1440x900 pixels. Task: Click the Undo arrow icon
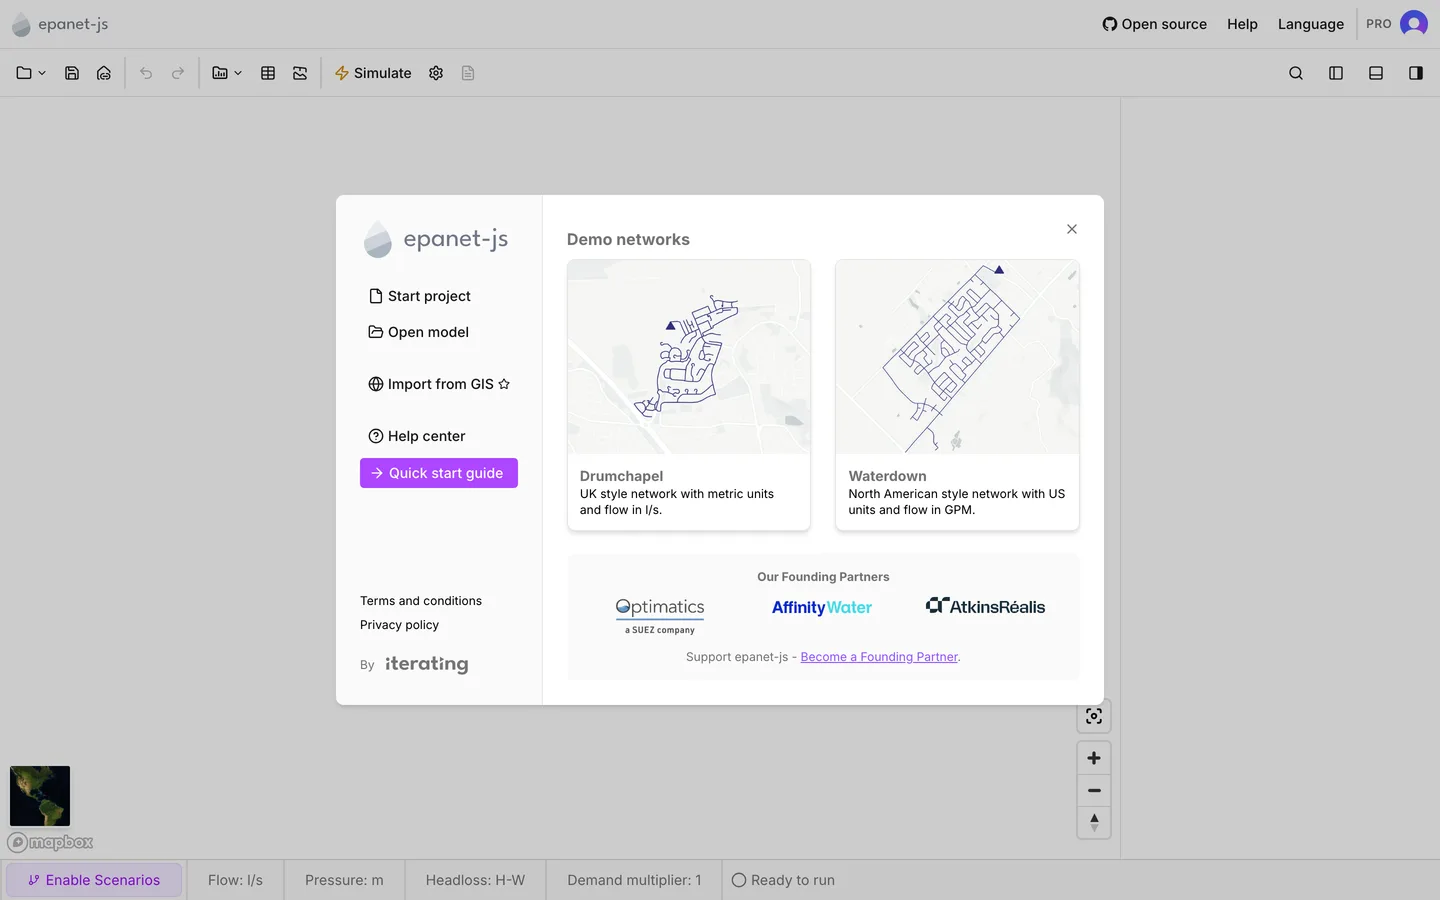146,73
